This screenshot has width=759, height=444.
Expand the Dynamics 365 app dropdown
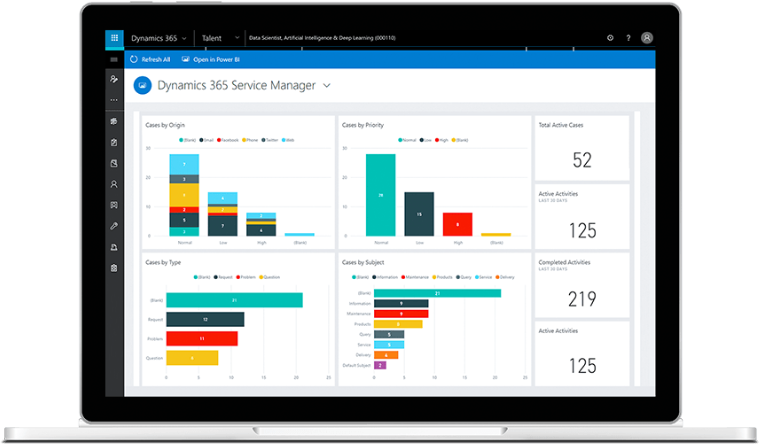coord(184,38)
